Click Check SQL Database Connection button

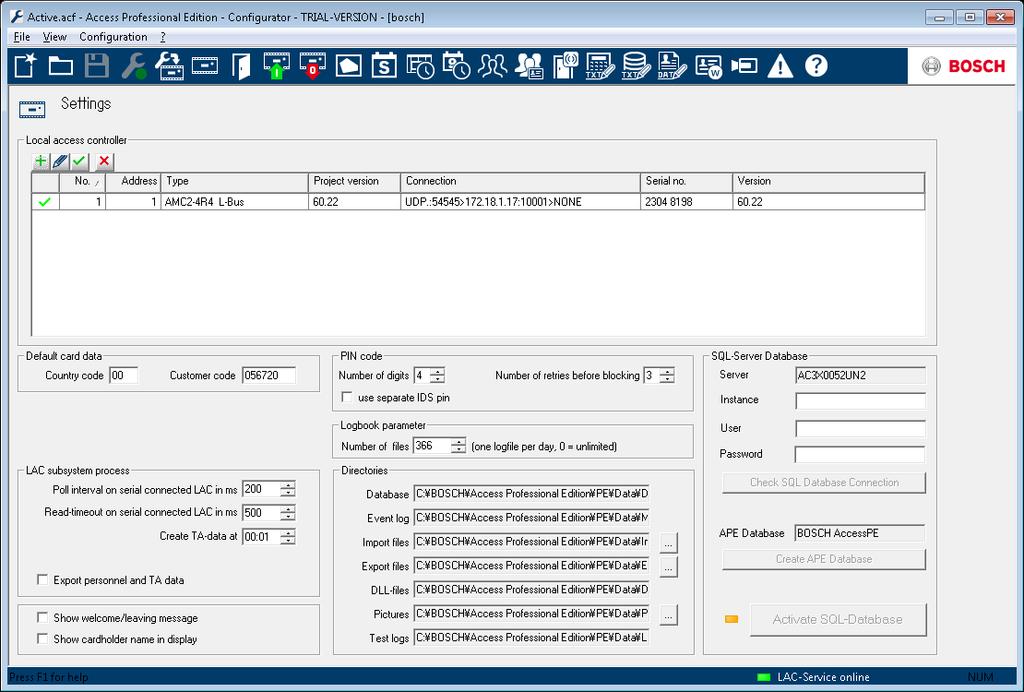tap(824, 482)
